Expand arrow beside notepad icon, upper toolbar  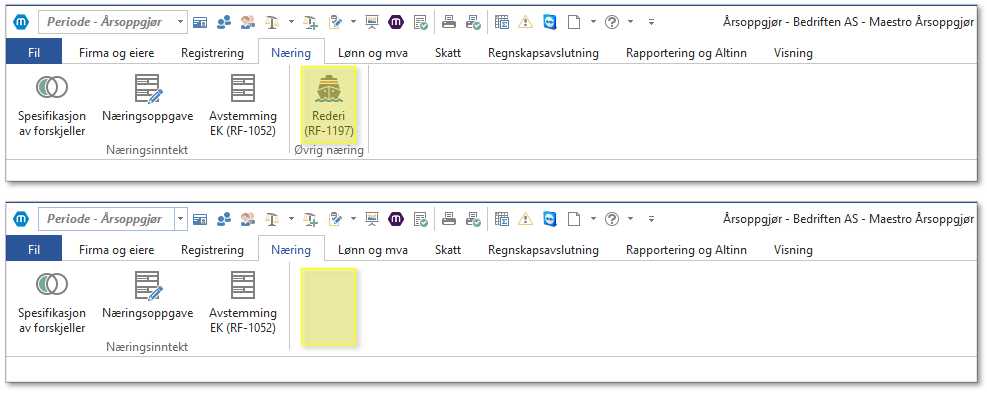pyautogui.click(x=354, y=23)
